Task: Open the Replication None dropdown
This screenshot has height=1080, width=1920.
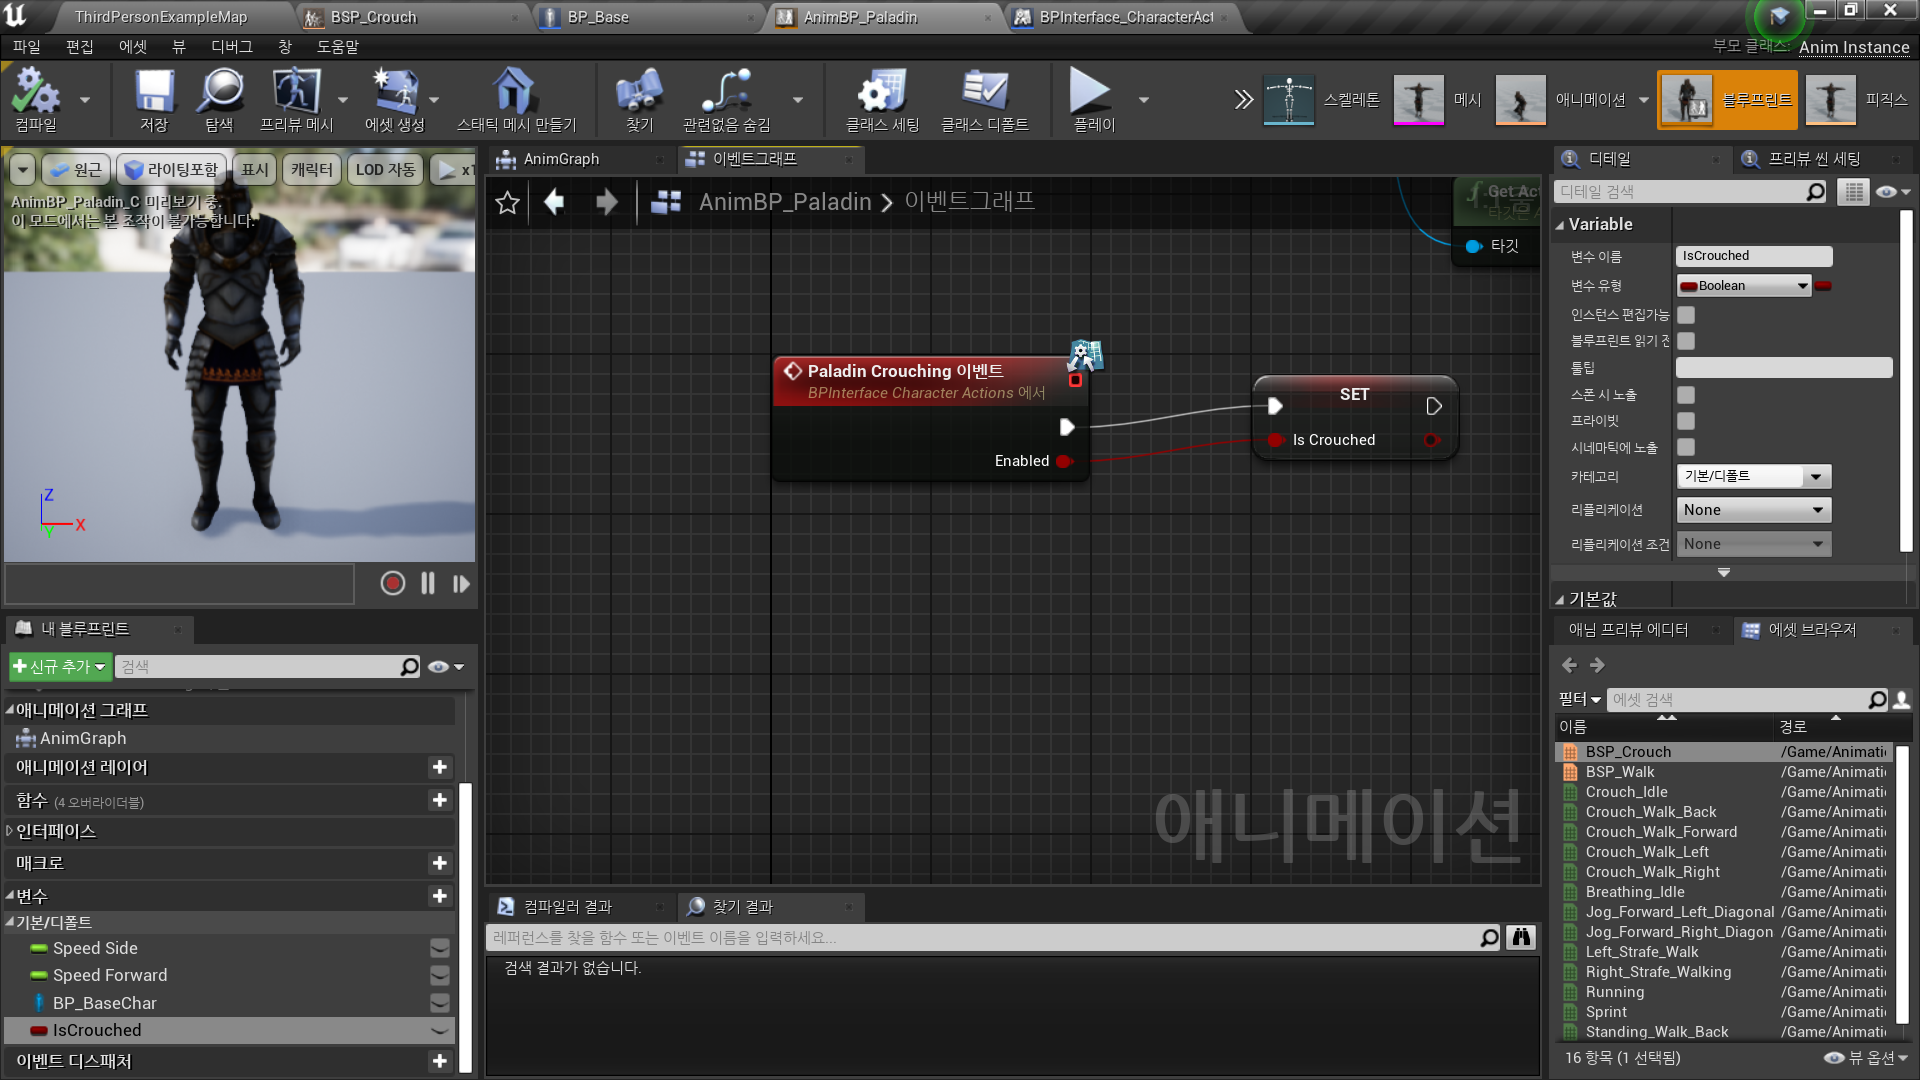Action: click(x=1753, y=510)
